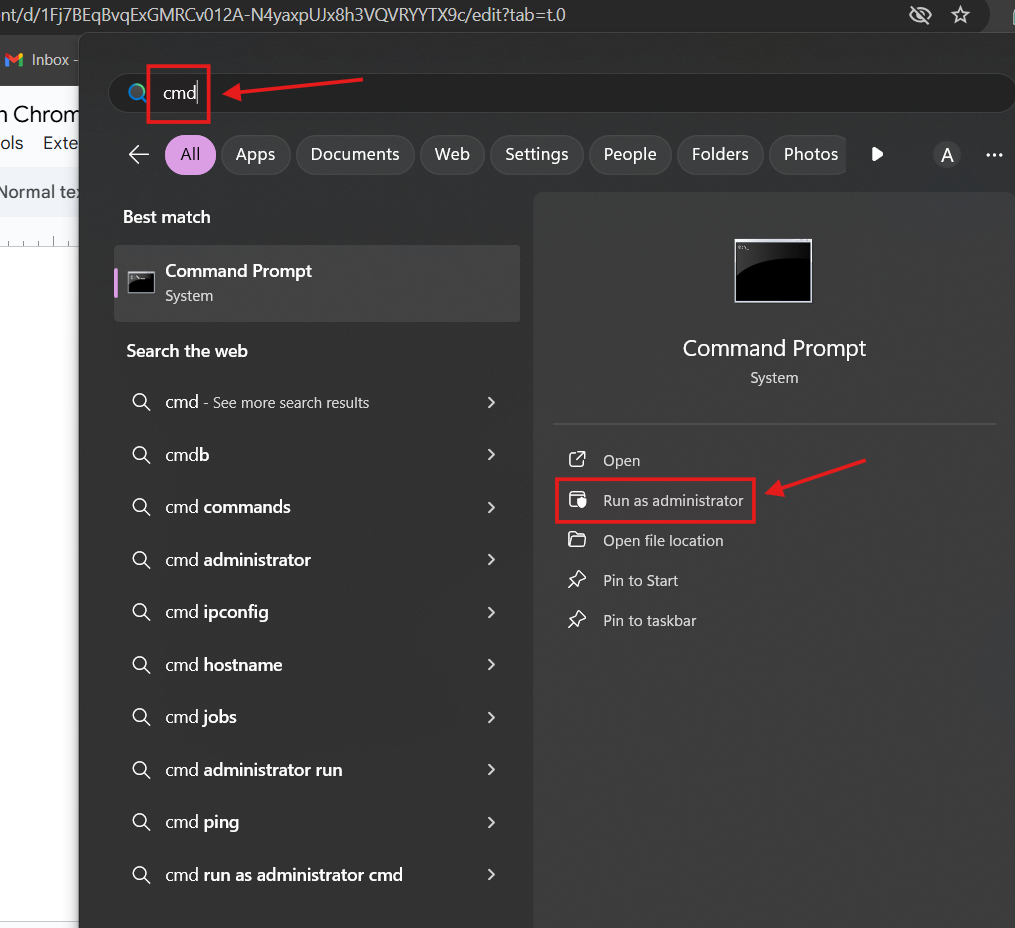Click the search icon beside 'cmd ipconfig'
This screenshot has width=1015, height=928.
coord(141,611)
